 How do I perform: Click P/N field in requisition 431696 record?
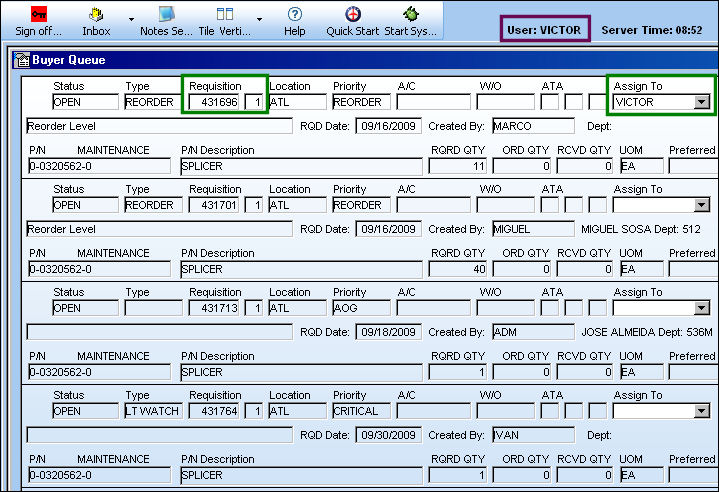click(100, 166)
